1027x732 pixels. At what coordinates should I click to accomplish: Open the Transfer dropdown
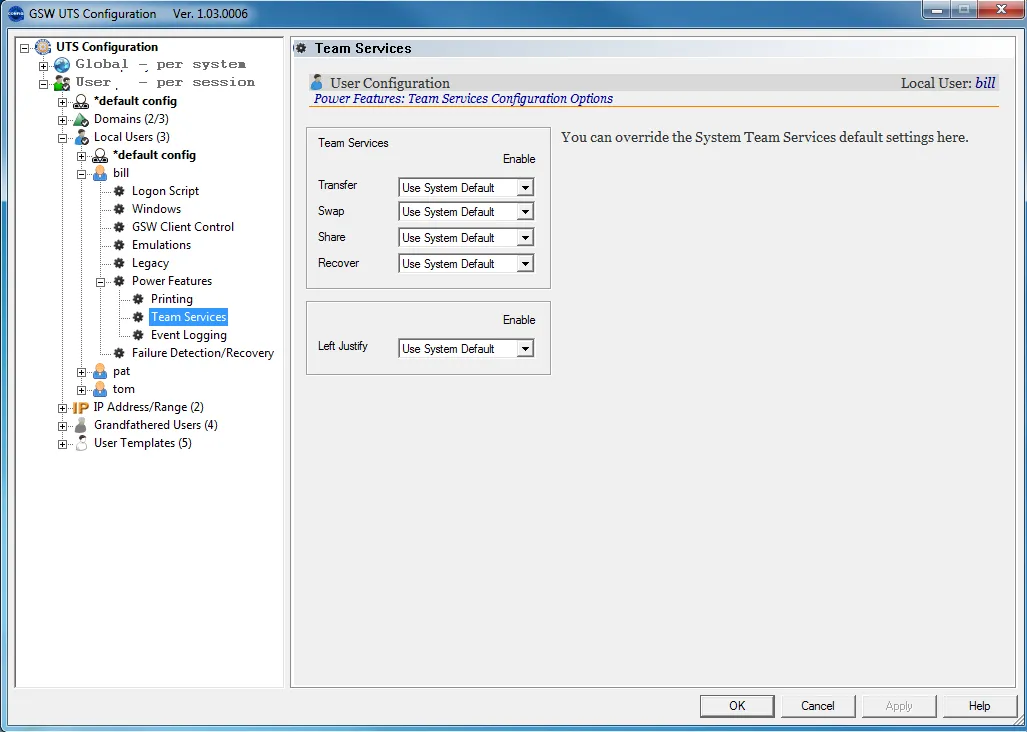pyautogui.click(x=525, y=188)
